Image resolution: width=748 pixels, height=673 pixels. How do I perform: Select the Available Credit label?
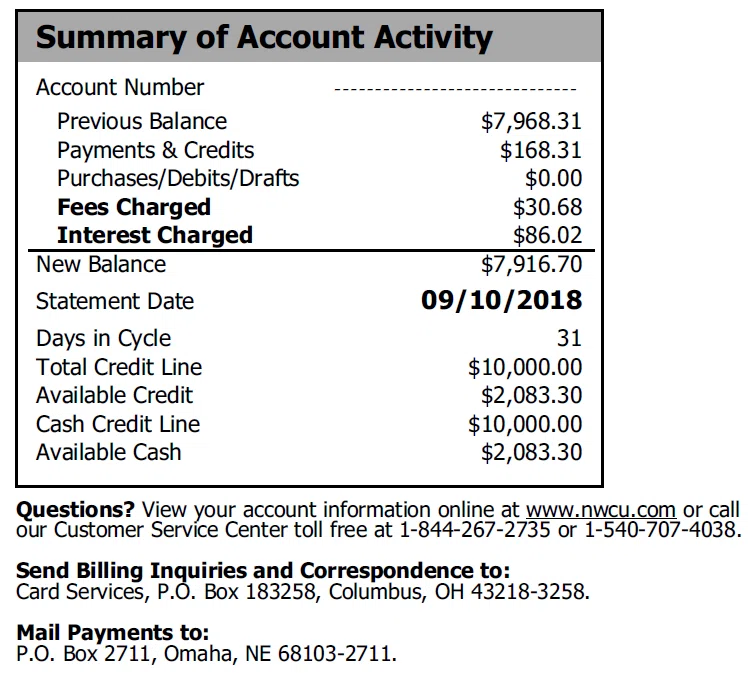point(114,395)
